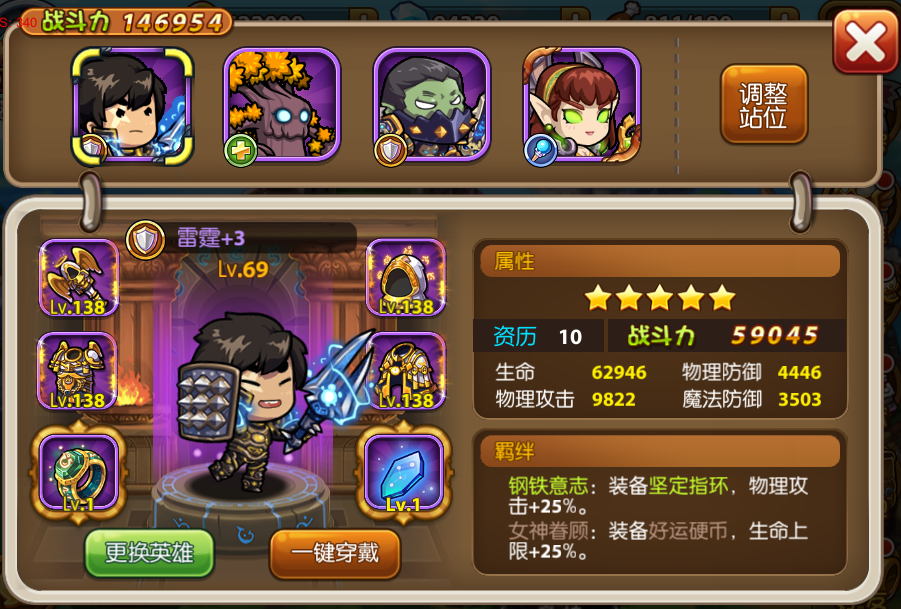Viewport: 901px width, 609px height.
Task: Select the black-haired warrior hero portrait
Action: click(132, 106)
